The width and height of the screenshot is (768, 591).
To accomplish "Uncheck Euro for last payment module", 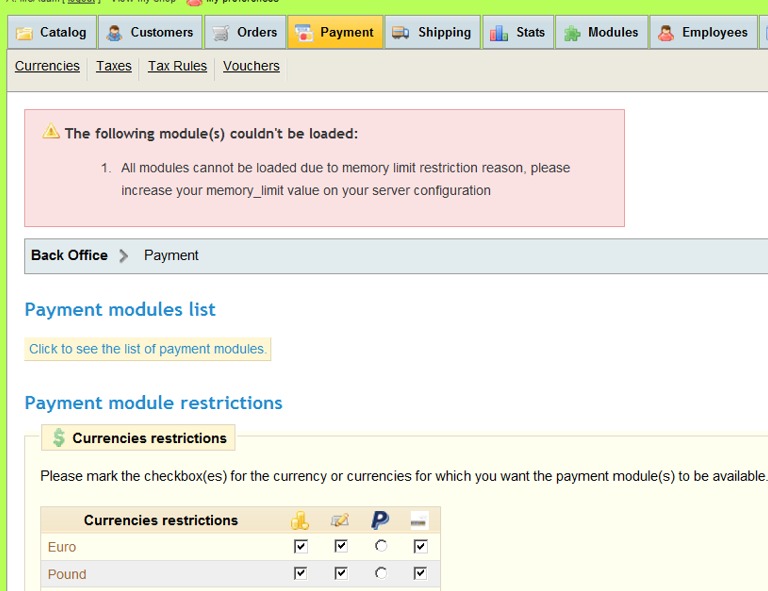I will click(x=420, y=546).
